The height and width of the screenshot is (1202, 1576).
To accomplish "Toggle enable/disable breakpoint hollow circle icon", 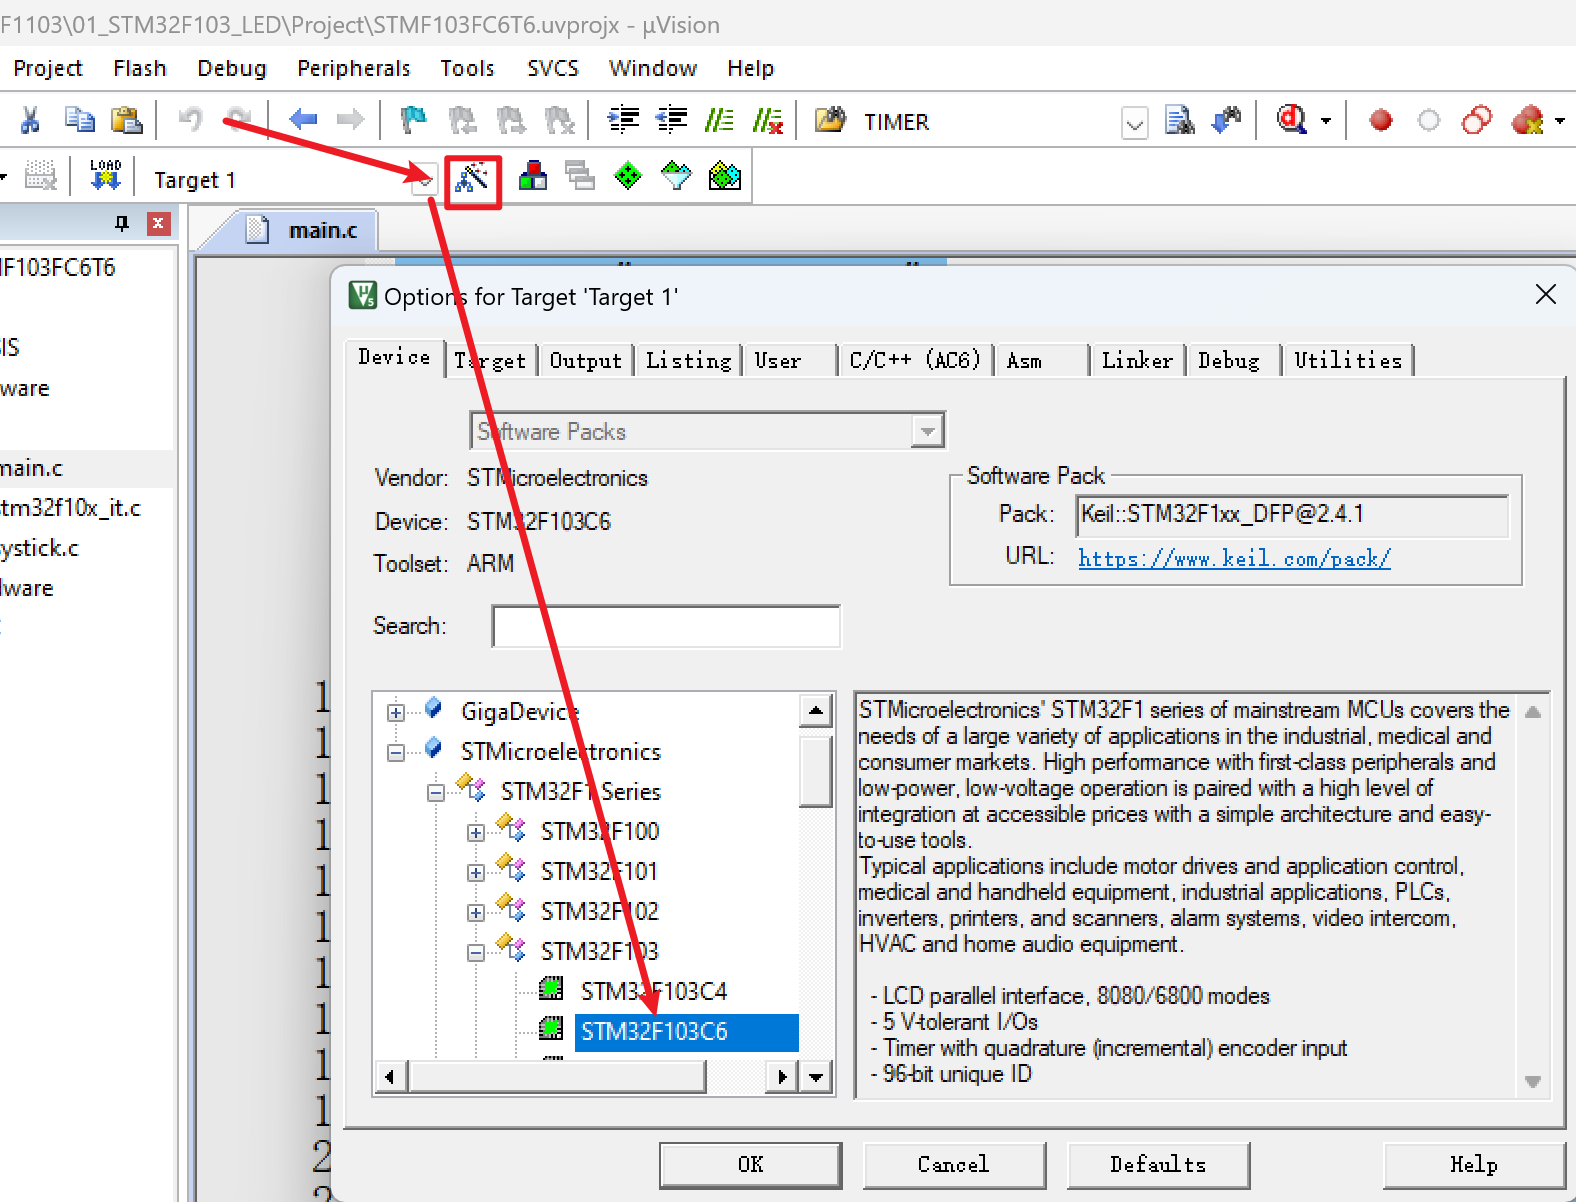I will click(x=1429, y=121).
